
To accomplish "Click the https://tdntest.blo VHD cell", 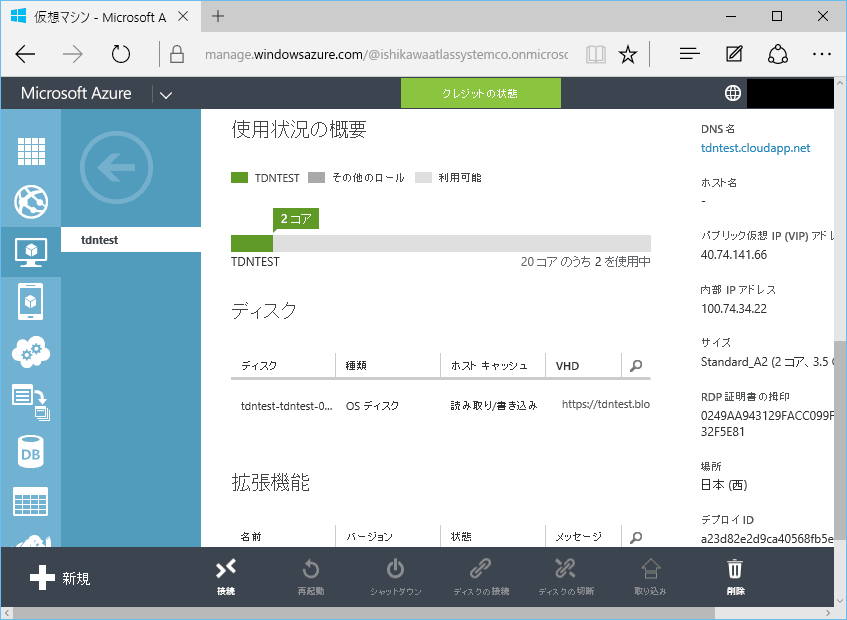I will tap(606, 405).
